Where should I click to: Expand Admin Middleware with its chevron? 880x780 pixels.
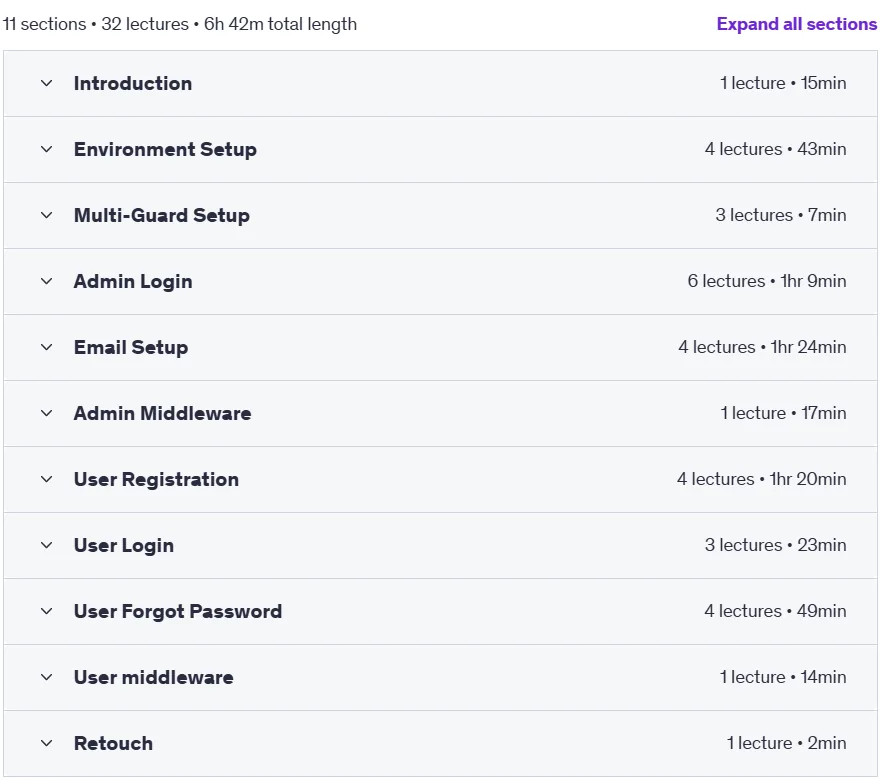[x=47, y=414]
